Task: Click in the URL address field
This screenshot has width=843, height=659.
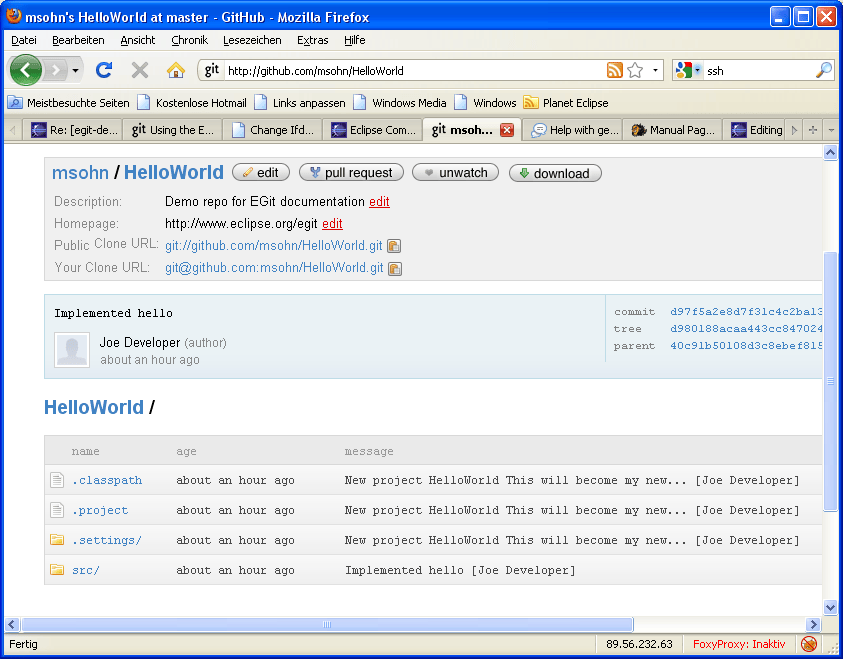Action: pyautogui.click(x=414, y=70)
